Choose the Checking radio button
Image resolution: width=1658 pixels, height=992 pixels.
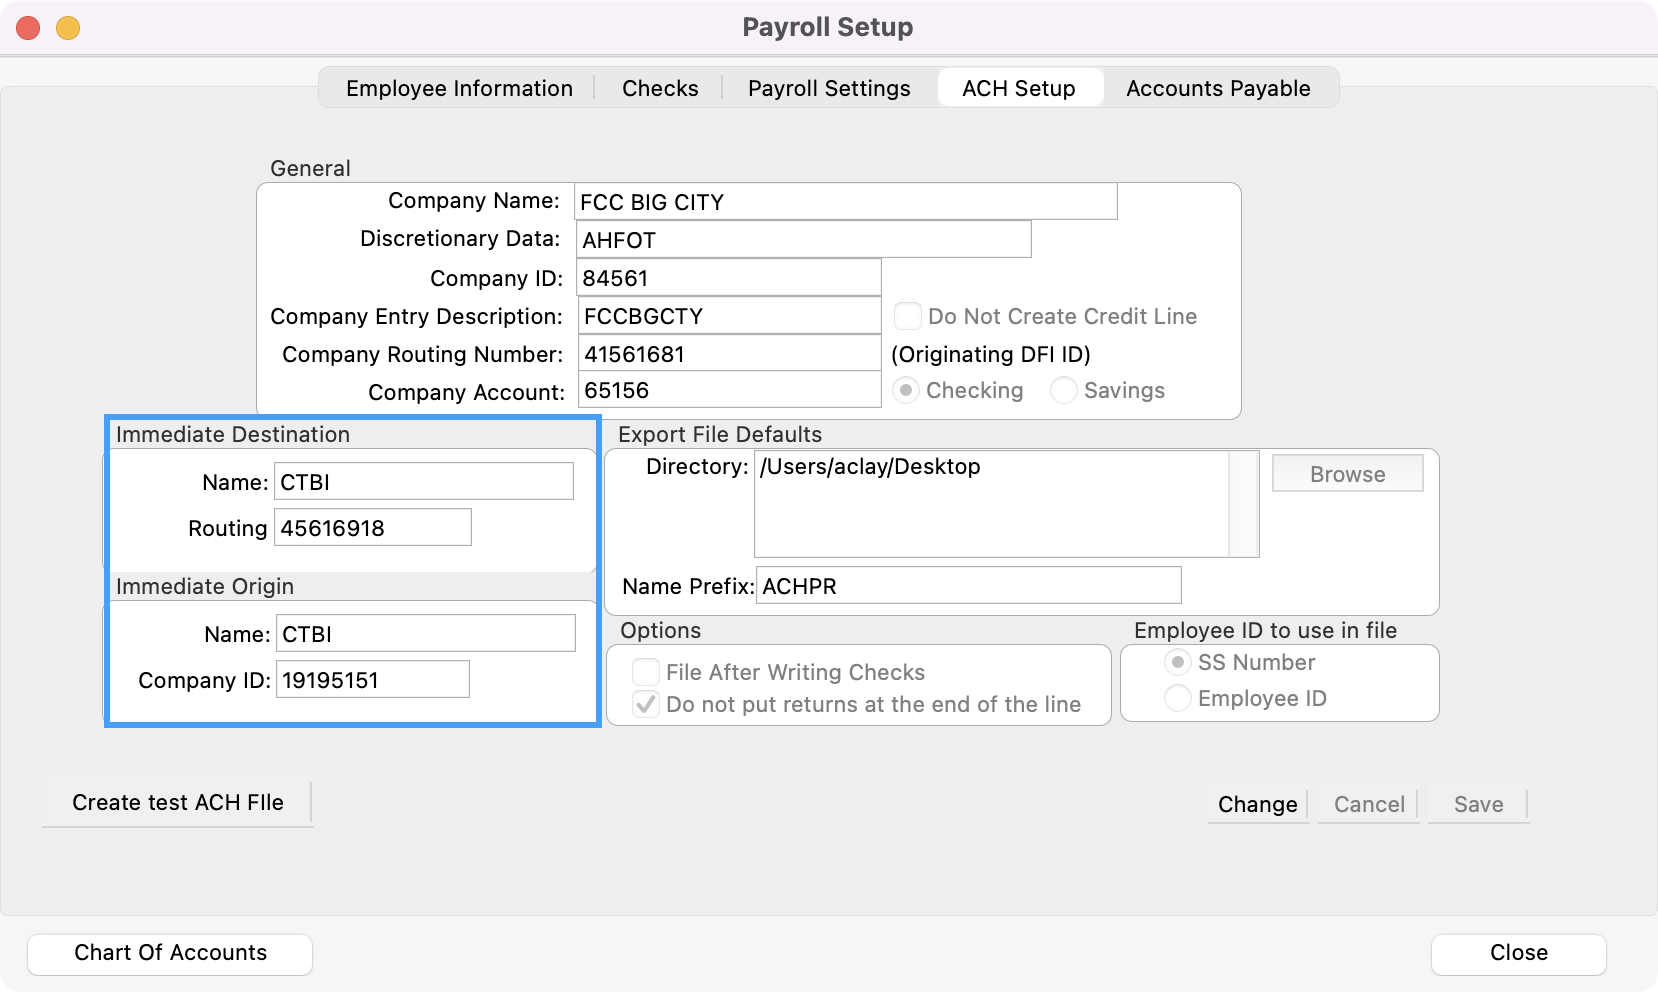coord(906,390)
